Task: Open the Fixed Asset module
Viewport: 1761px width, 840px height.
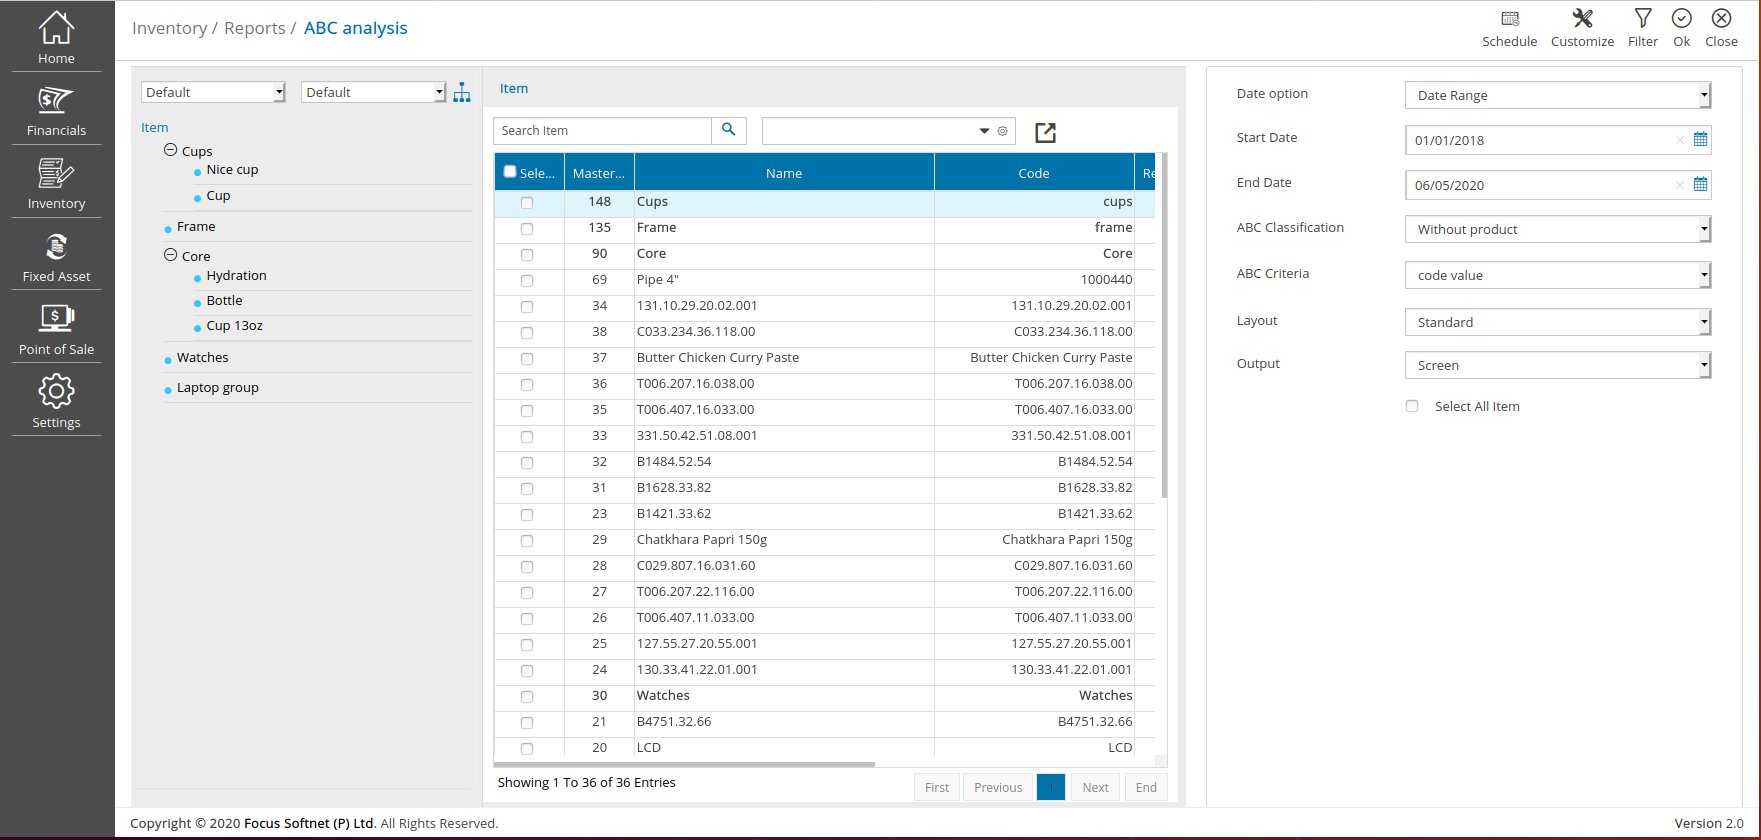Action: tap(56, 256)
